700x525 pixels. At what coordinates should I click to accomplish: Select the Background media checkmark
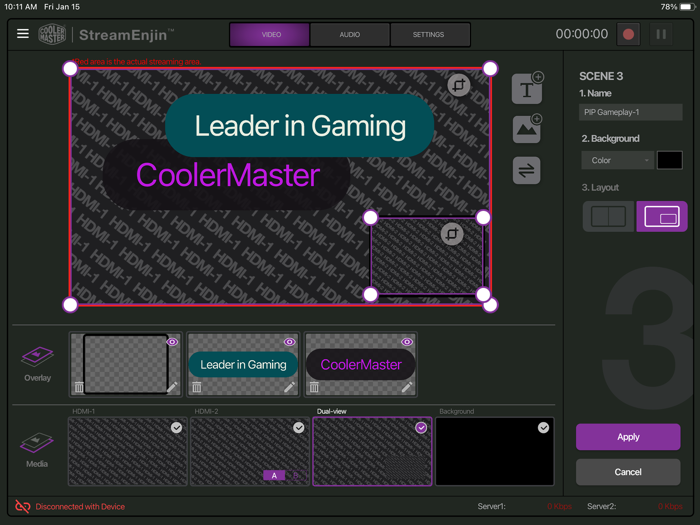click(543, 428)
